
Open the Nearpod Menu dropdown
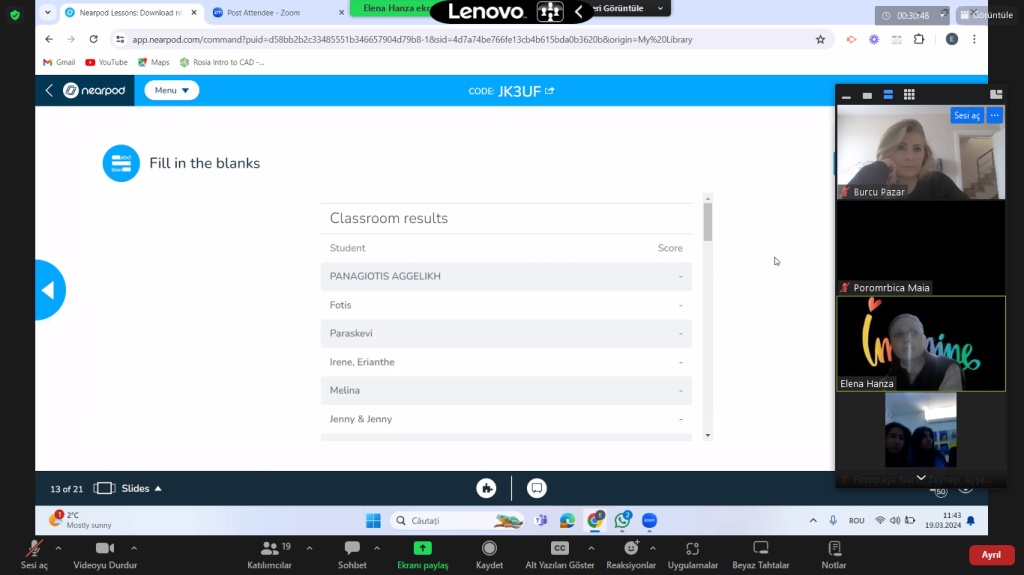point(172,90)
